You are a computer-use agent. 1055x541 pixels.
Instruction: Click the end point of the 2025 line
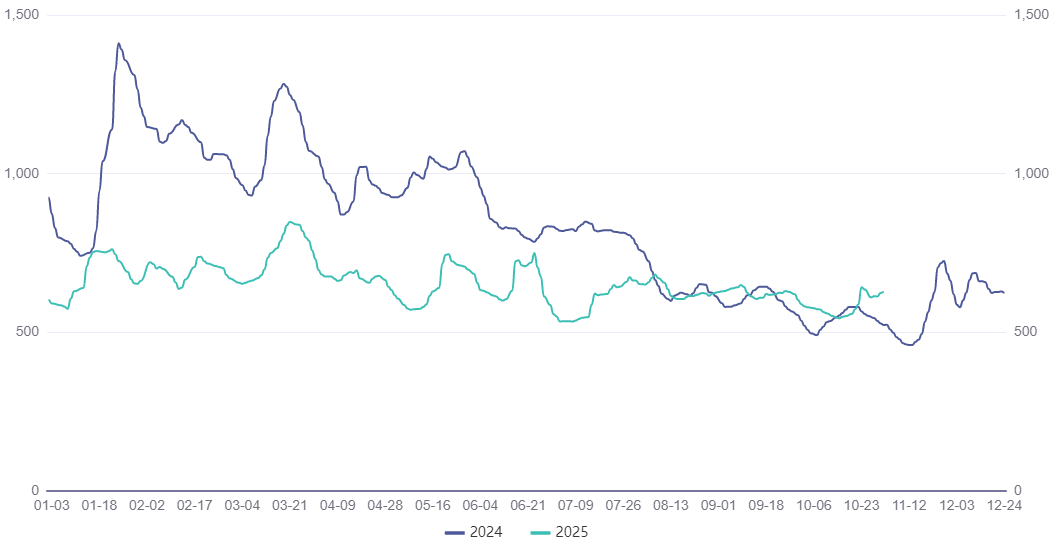coord(883,292)
